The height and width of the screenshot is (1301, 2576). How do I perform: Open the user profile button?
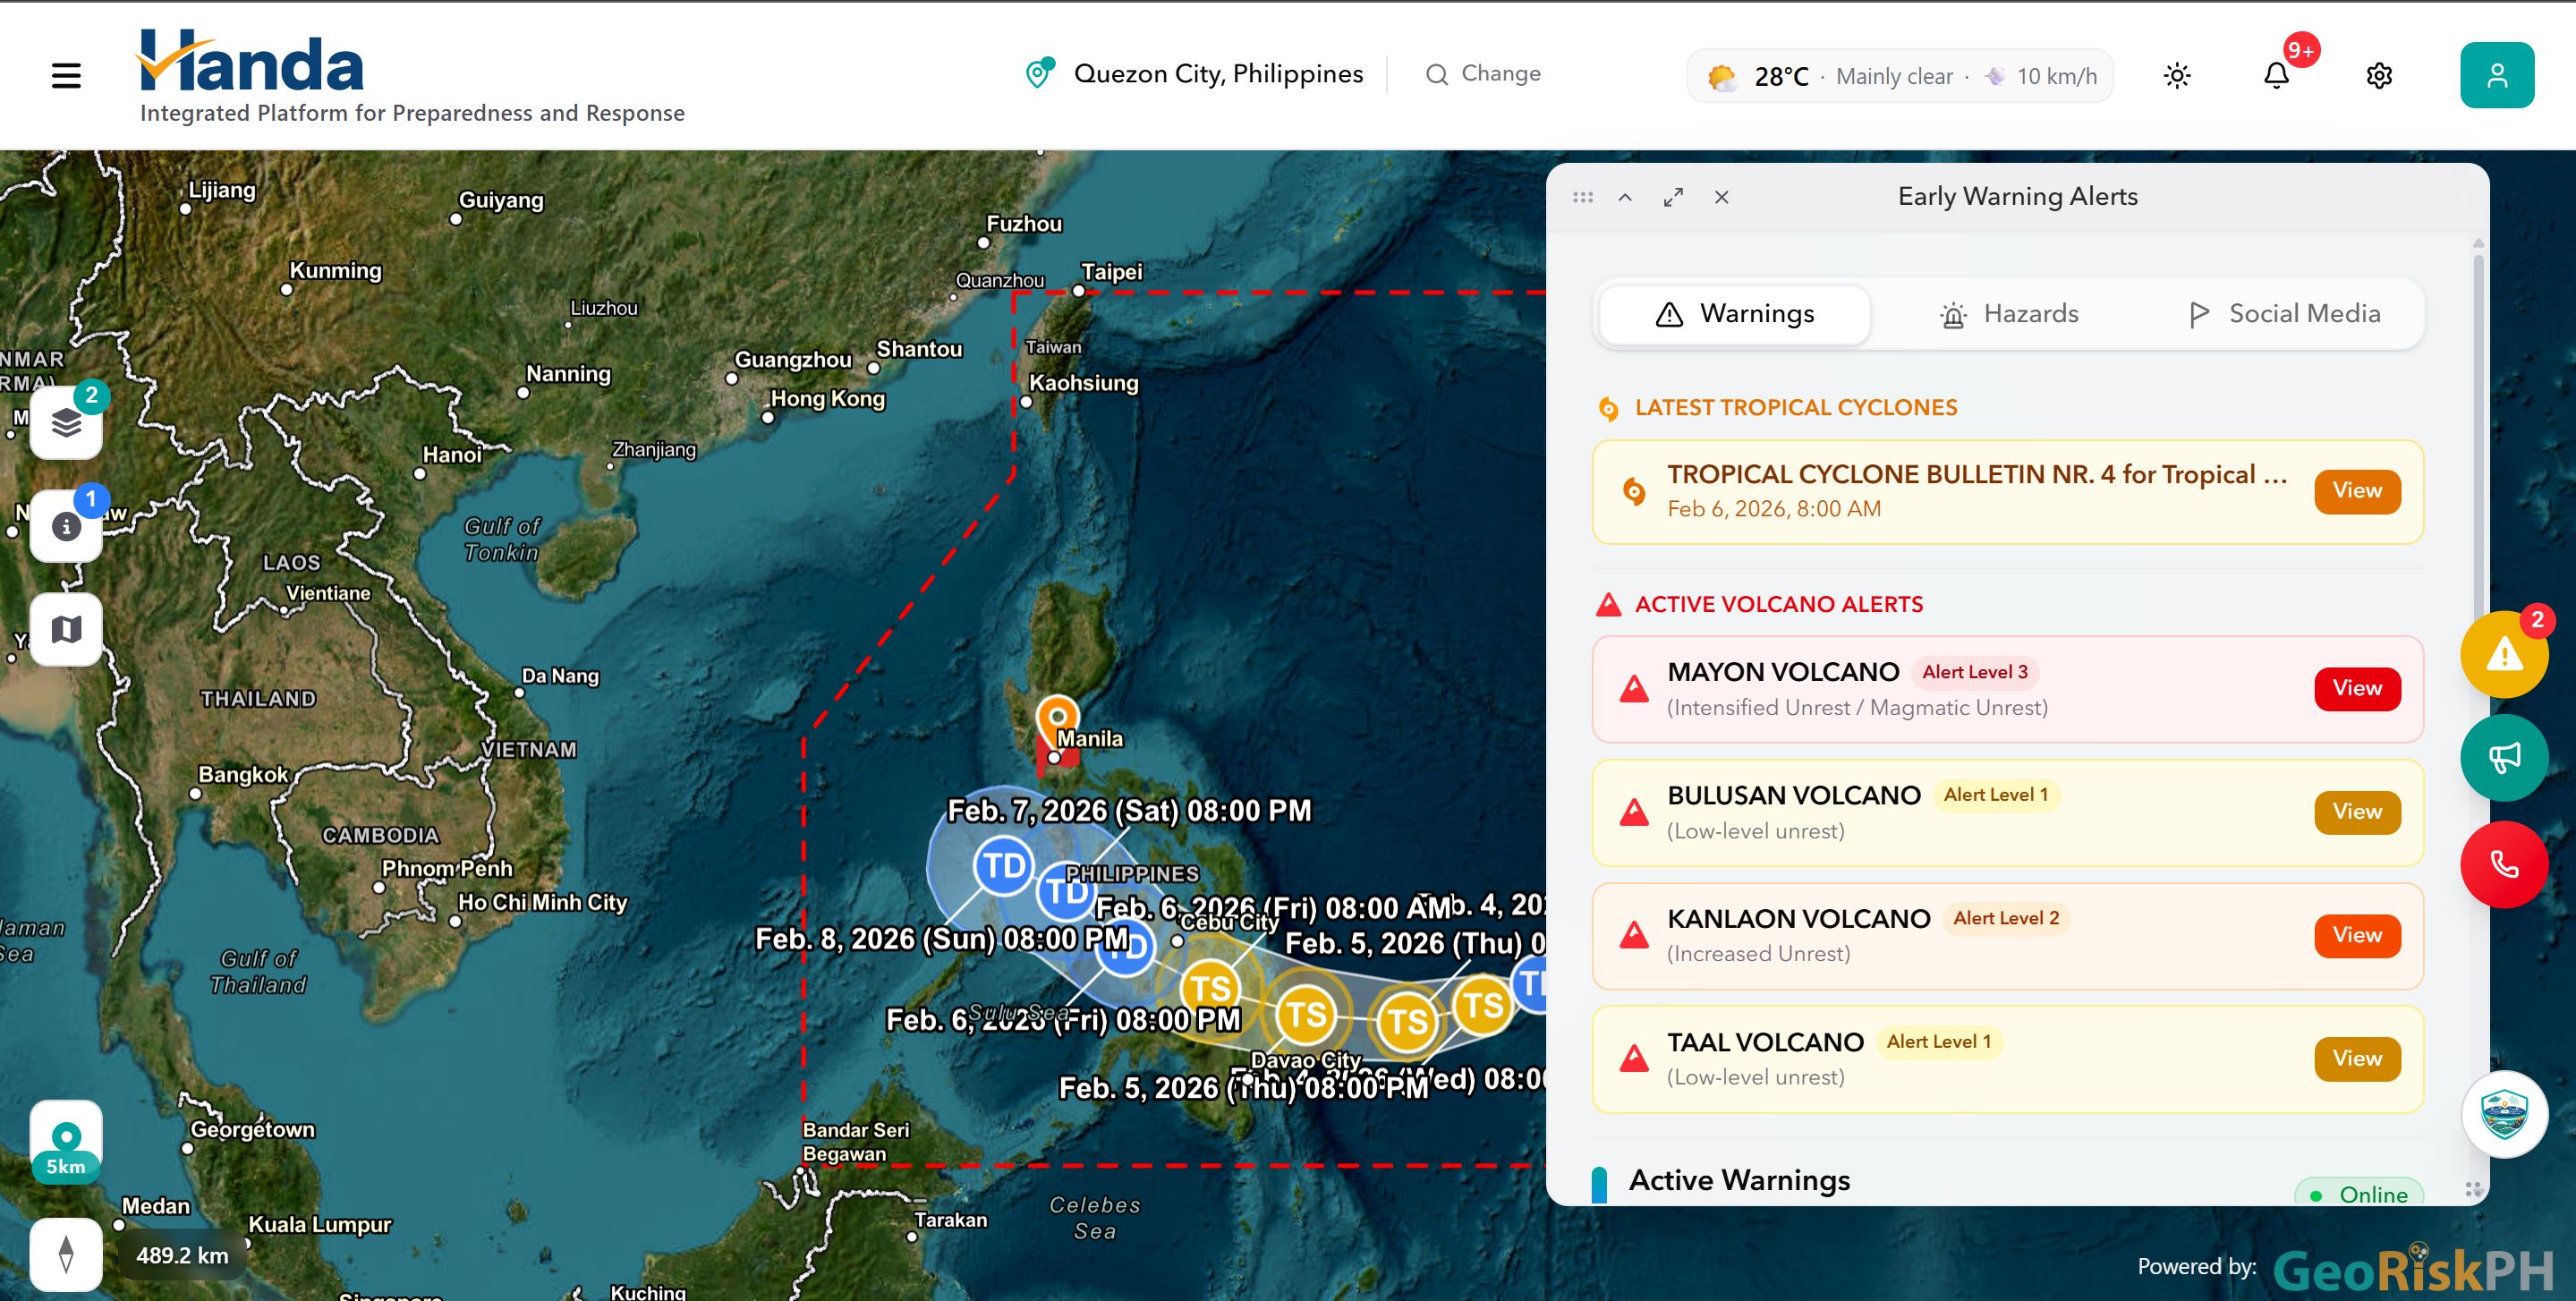(2496, 75)
